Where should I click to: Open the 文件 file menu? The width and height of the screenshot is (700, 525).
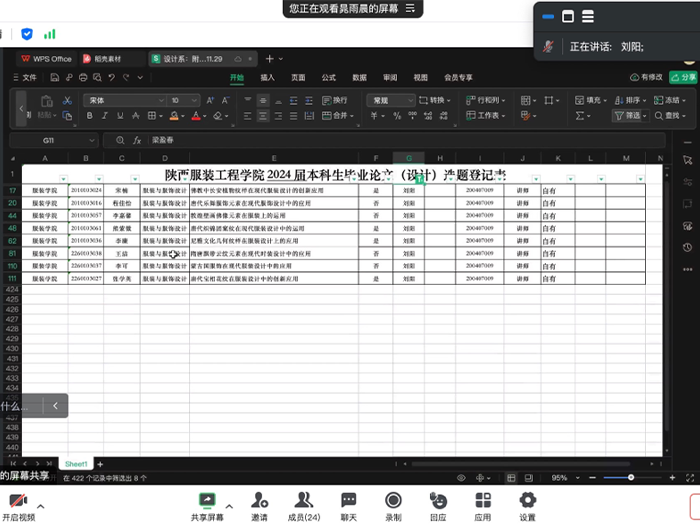point(25,78)
